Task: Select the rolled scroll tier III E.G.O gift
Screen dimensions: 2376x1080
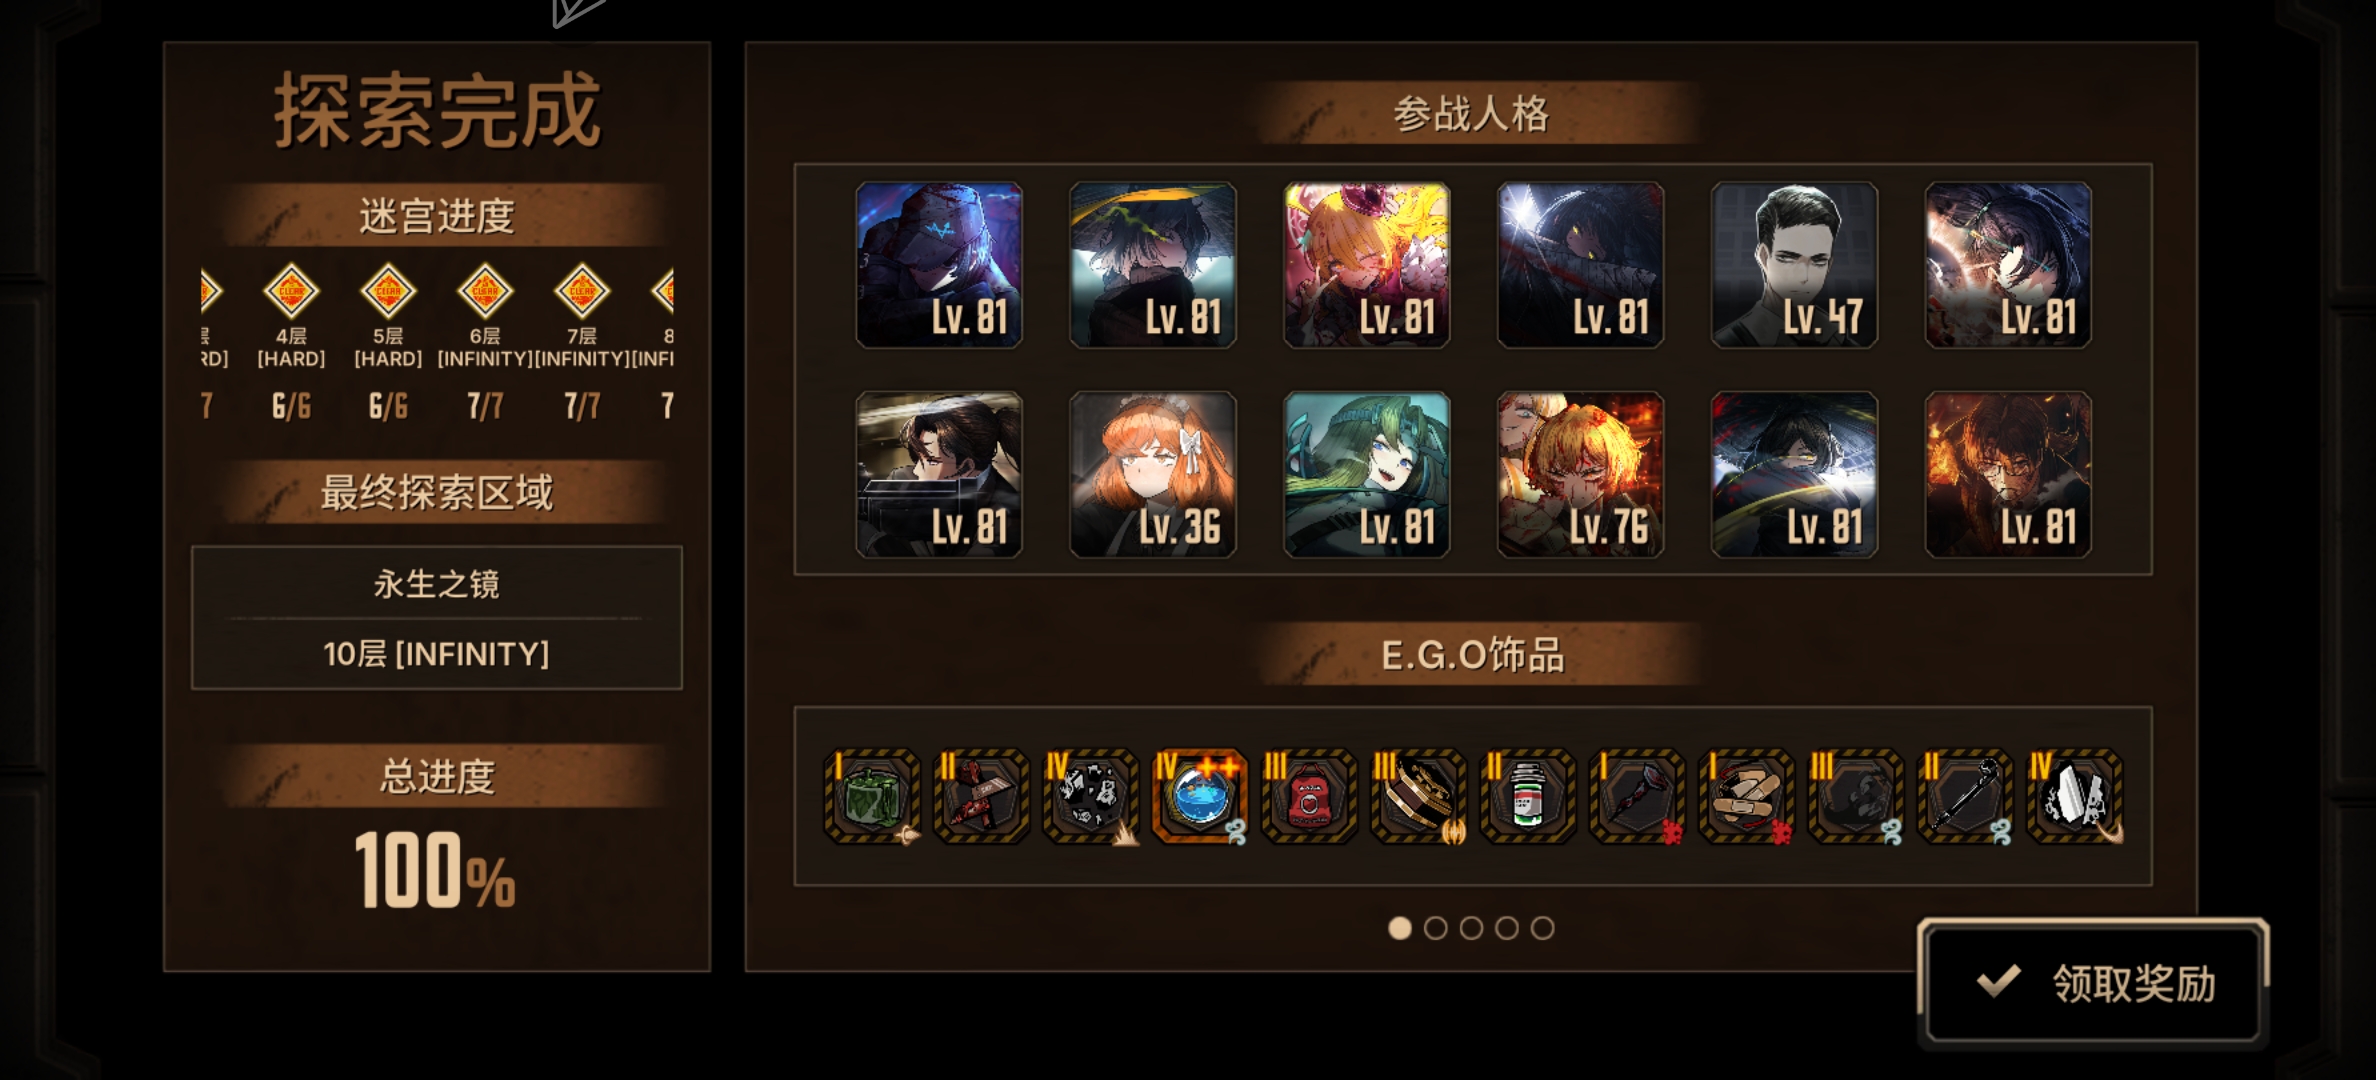Action: (x=1418, y=797)
